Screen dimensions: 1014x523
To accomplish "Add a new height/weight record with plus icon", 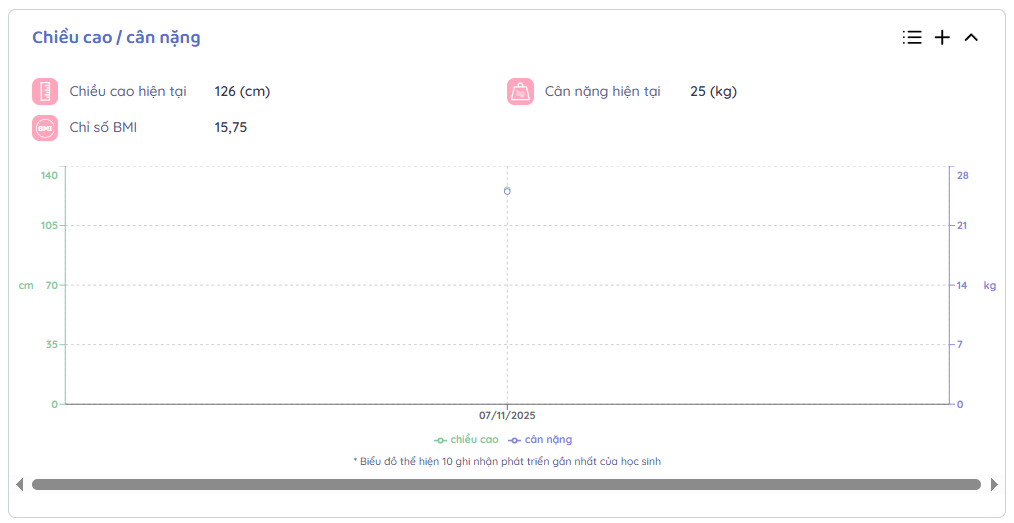I will (942, 38).
